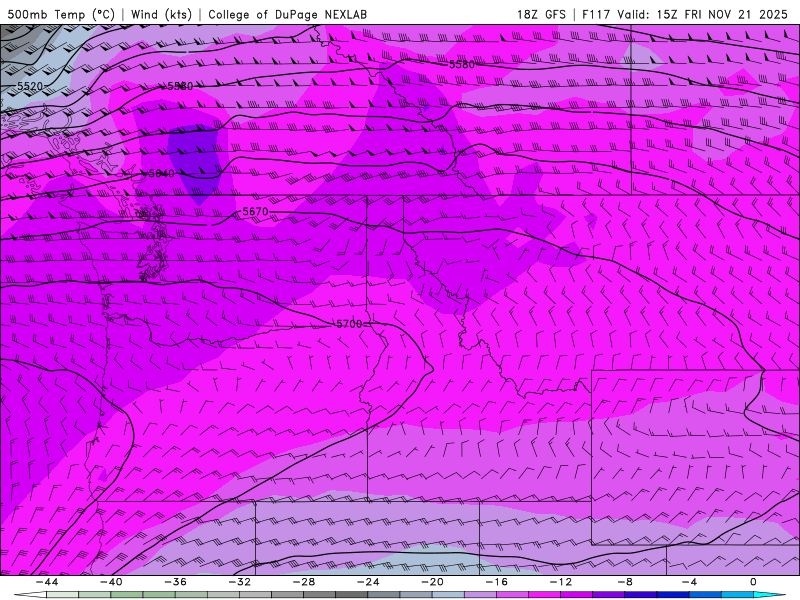This screenshot has height=600, width=800.
Task: Click the 5700 height contour label
Action: tap(349, 324)
